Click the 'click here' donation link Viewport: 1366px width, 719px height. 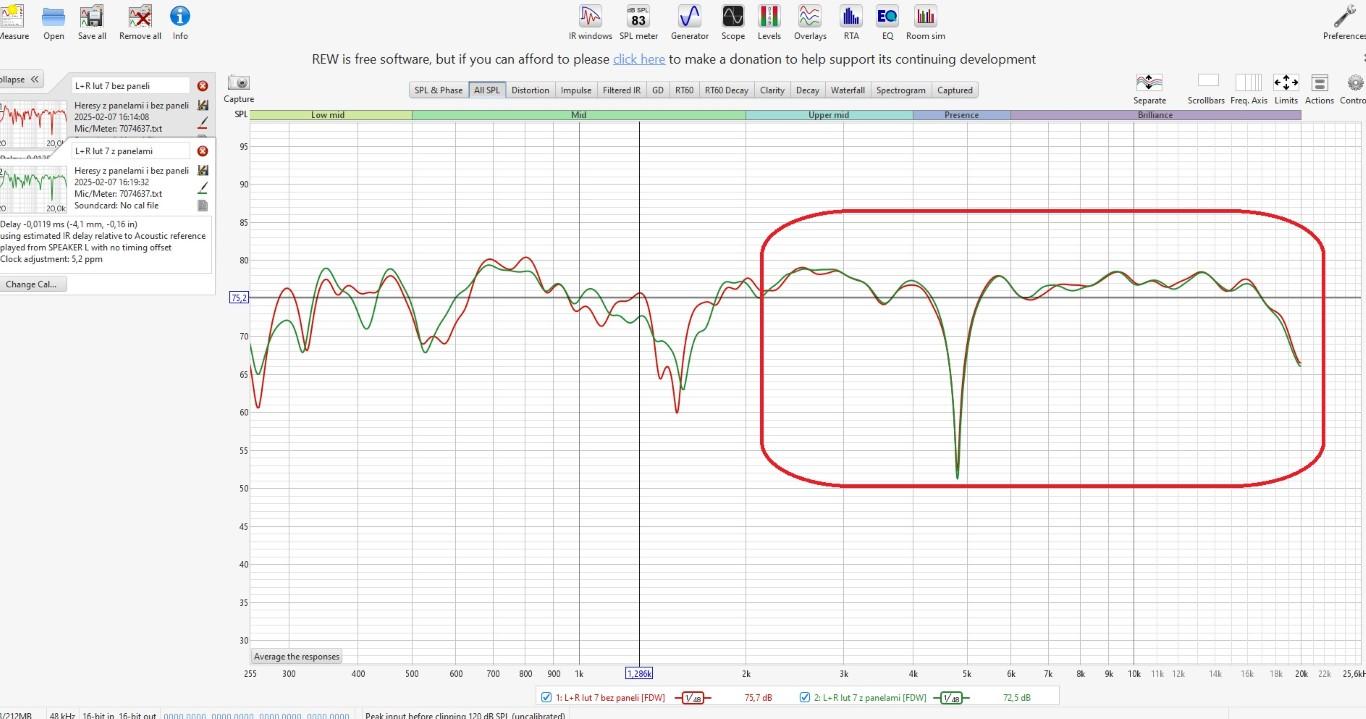[639, 59]
